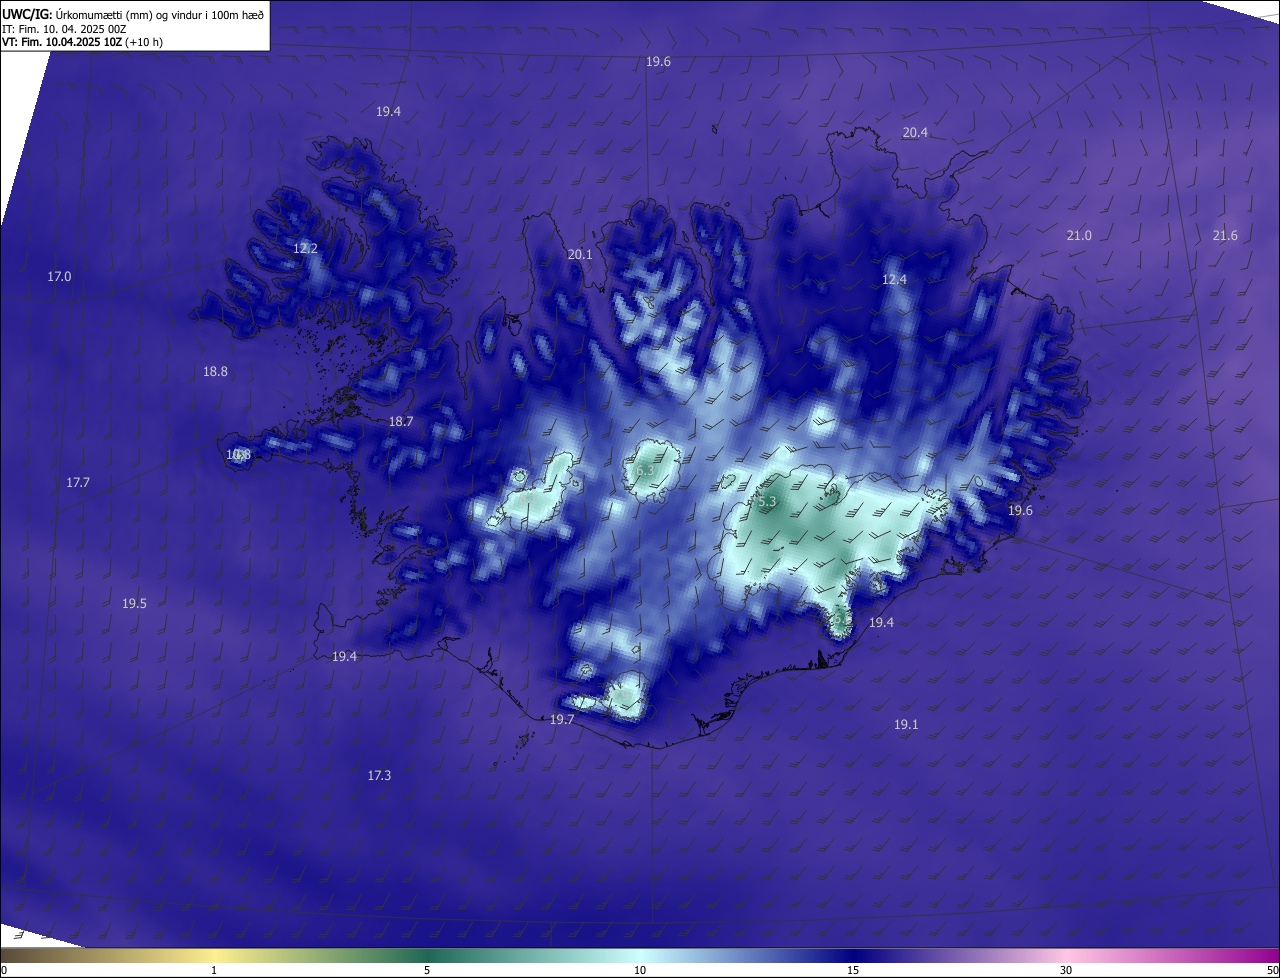Click the 50 tick on the colour scale
Viewport: 1280px width, 978px height.
(1272, 971)
